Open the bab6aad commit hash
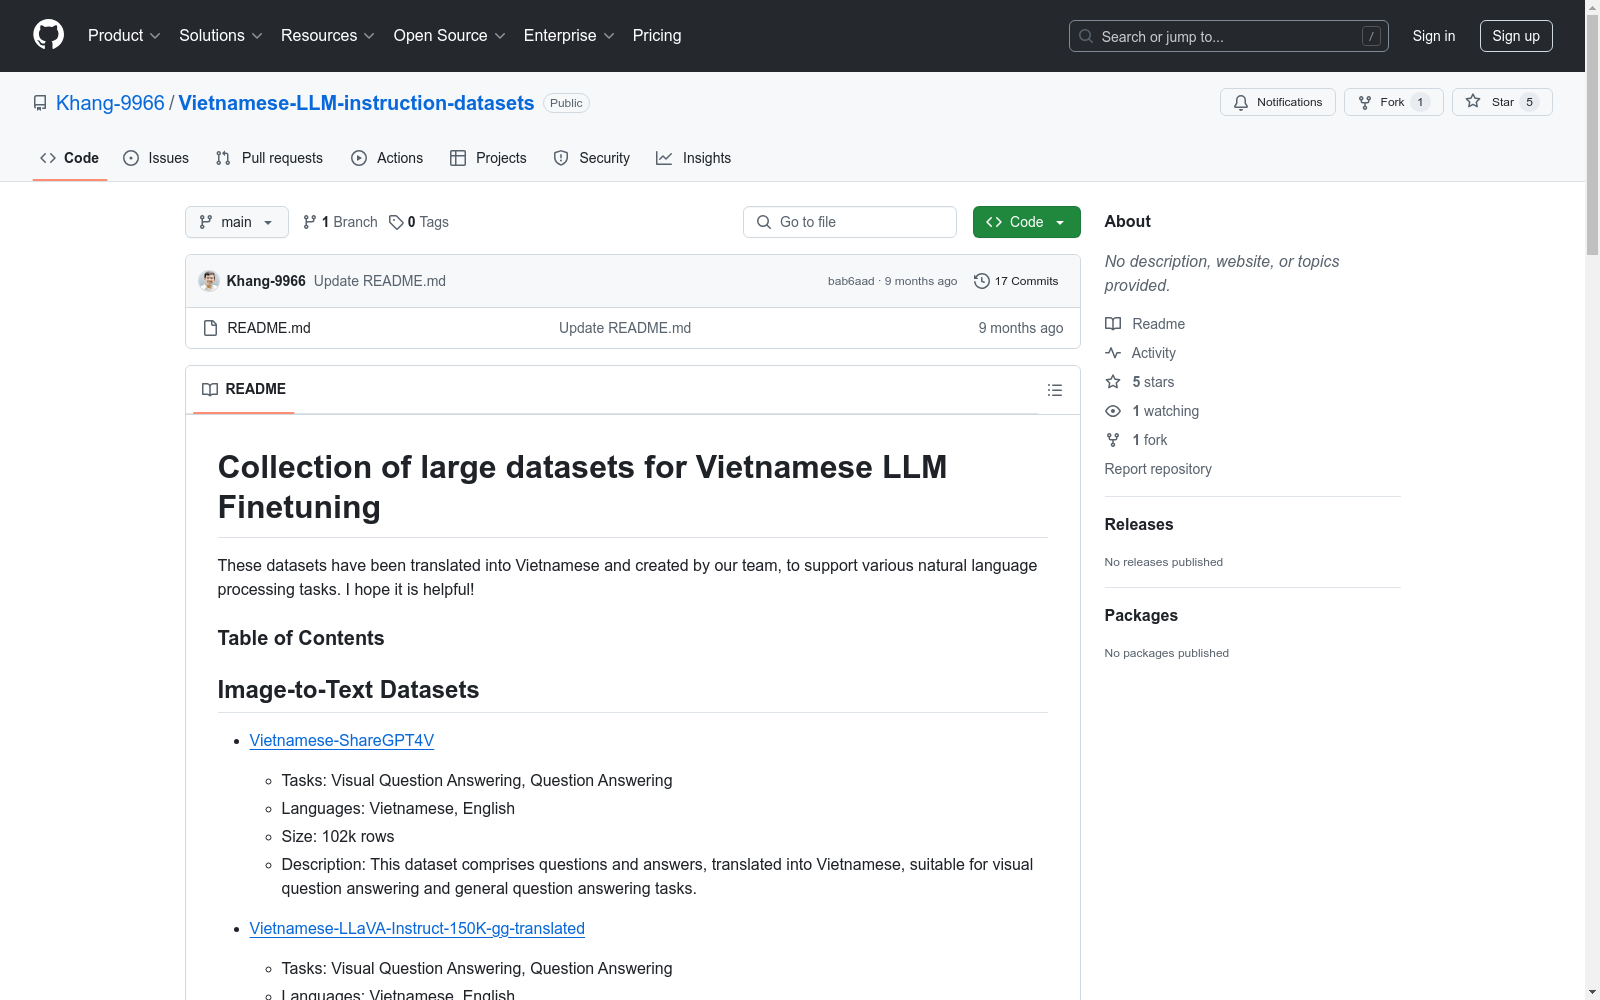Screen dimensions: 1600x1000 click(x=851, y=281)
